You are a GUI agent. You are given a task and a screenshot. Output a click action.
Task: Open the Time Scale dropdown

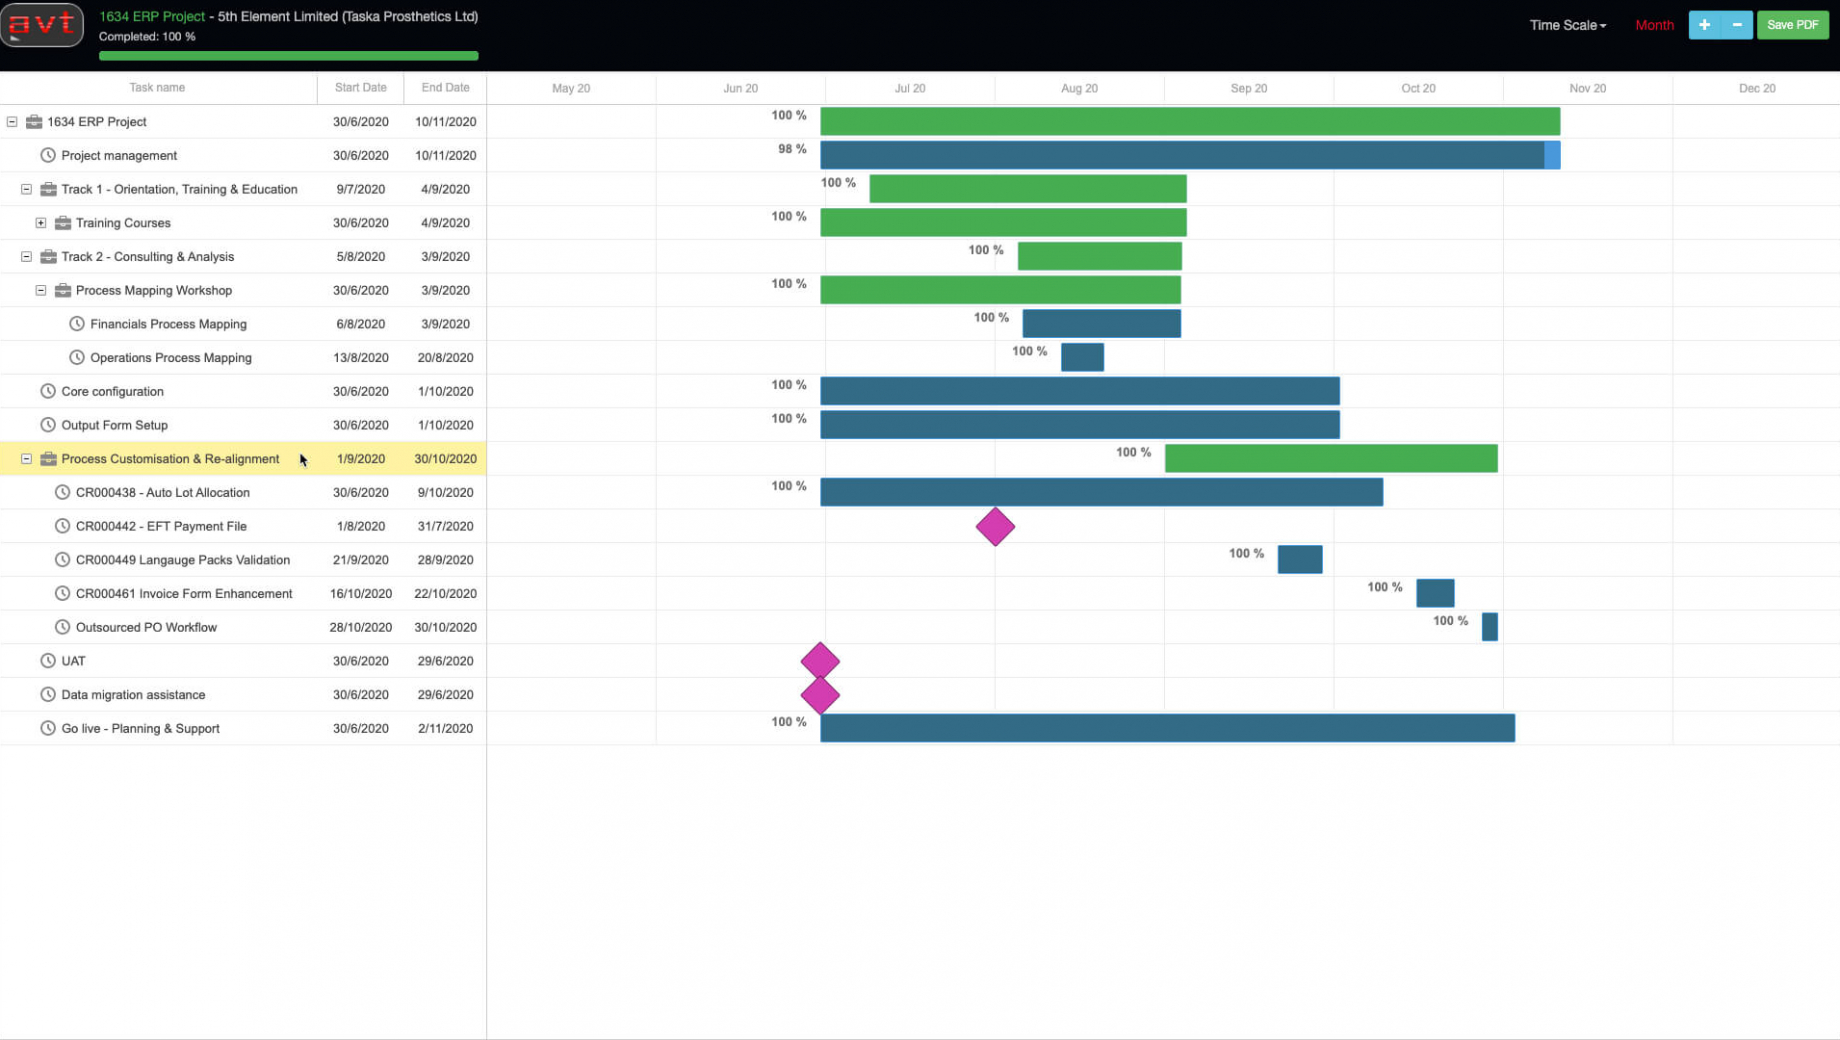[1567, 25]
